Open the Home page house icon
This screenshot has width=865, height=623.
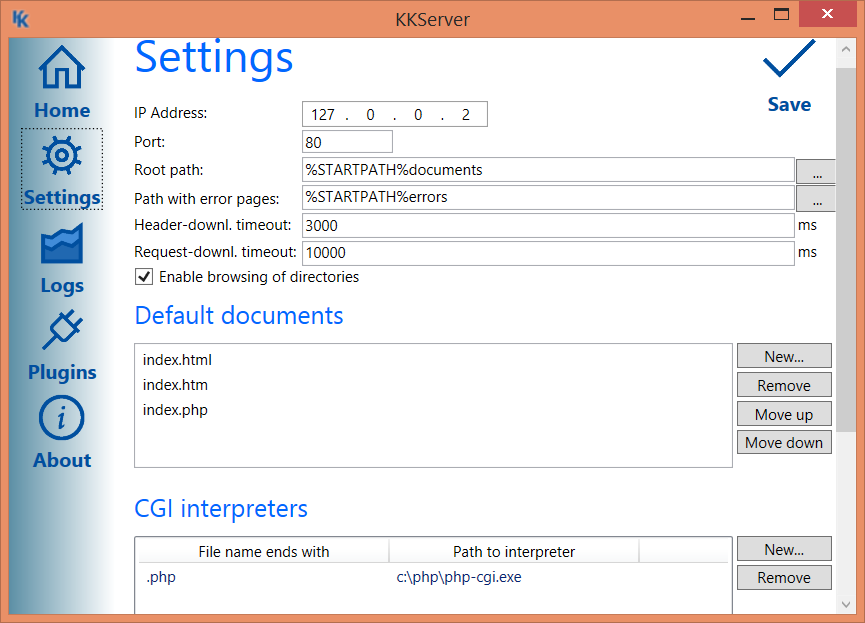click(62, 67)
